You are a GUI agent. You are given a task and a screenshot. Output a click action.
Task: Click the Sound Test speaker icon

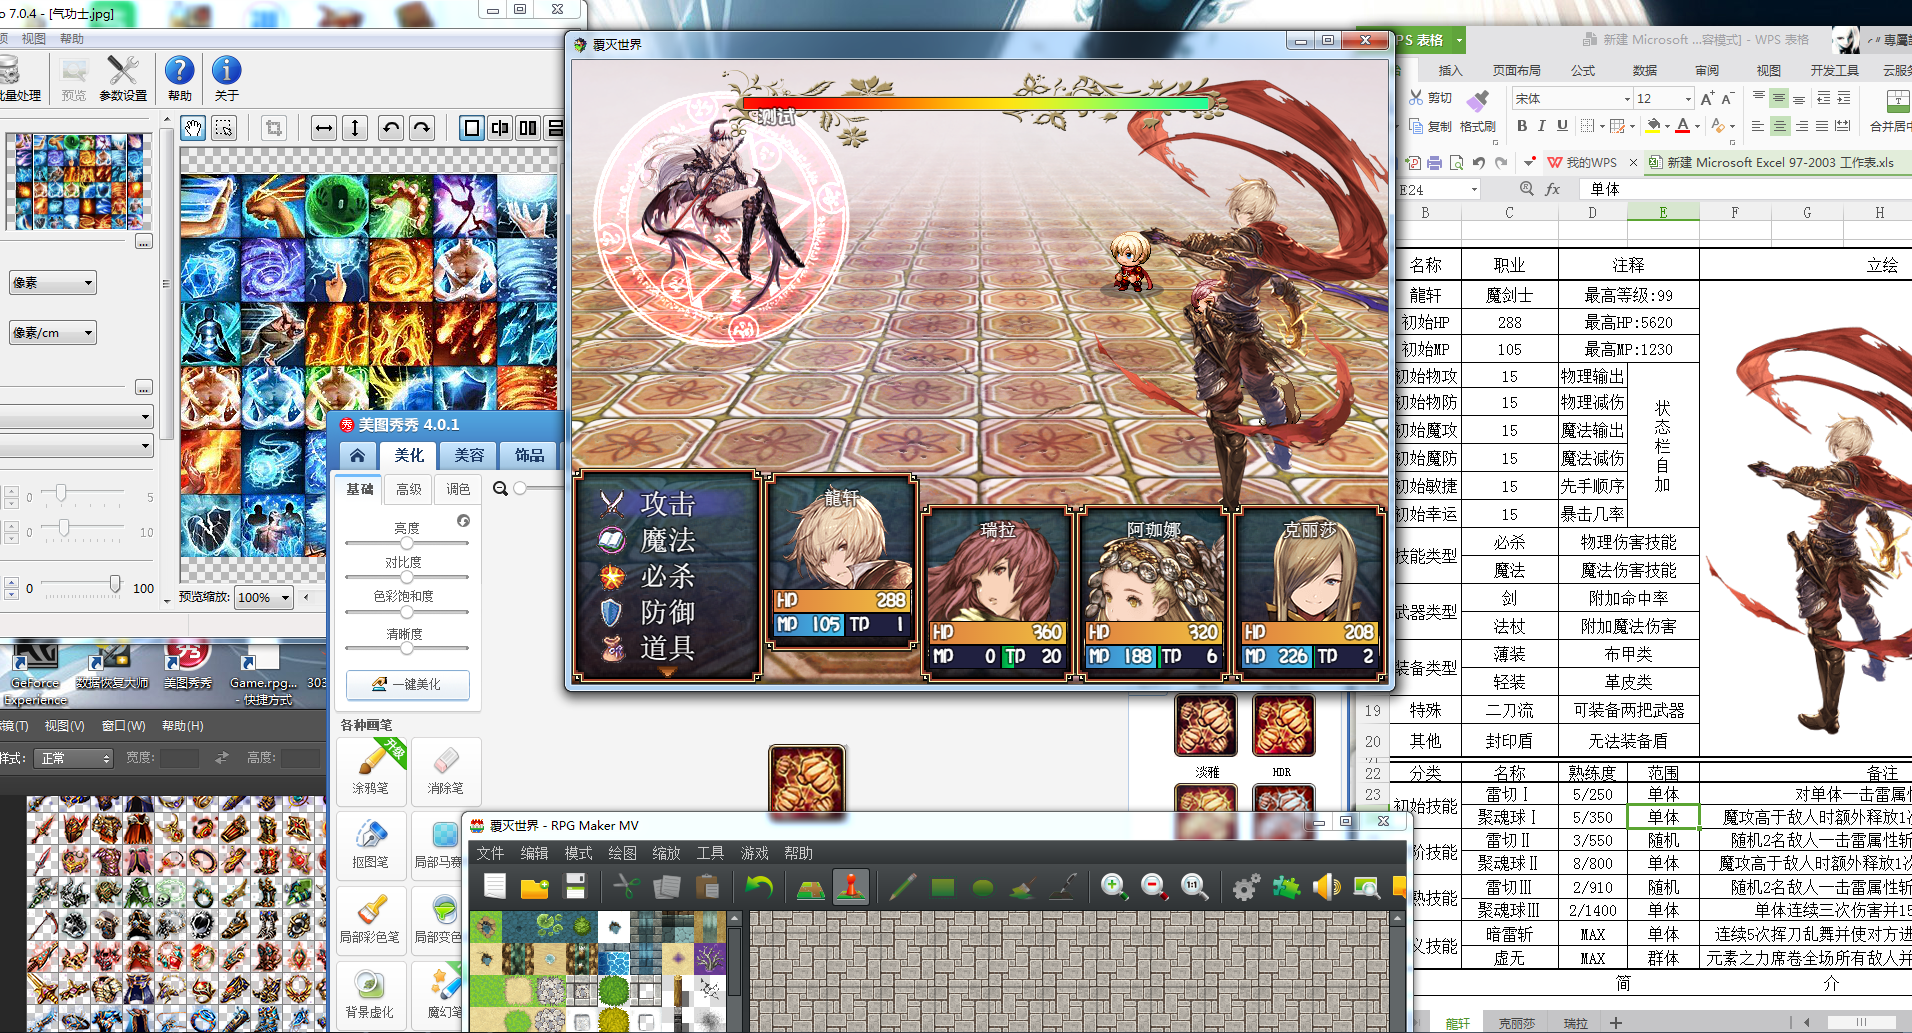(1327, 886)
